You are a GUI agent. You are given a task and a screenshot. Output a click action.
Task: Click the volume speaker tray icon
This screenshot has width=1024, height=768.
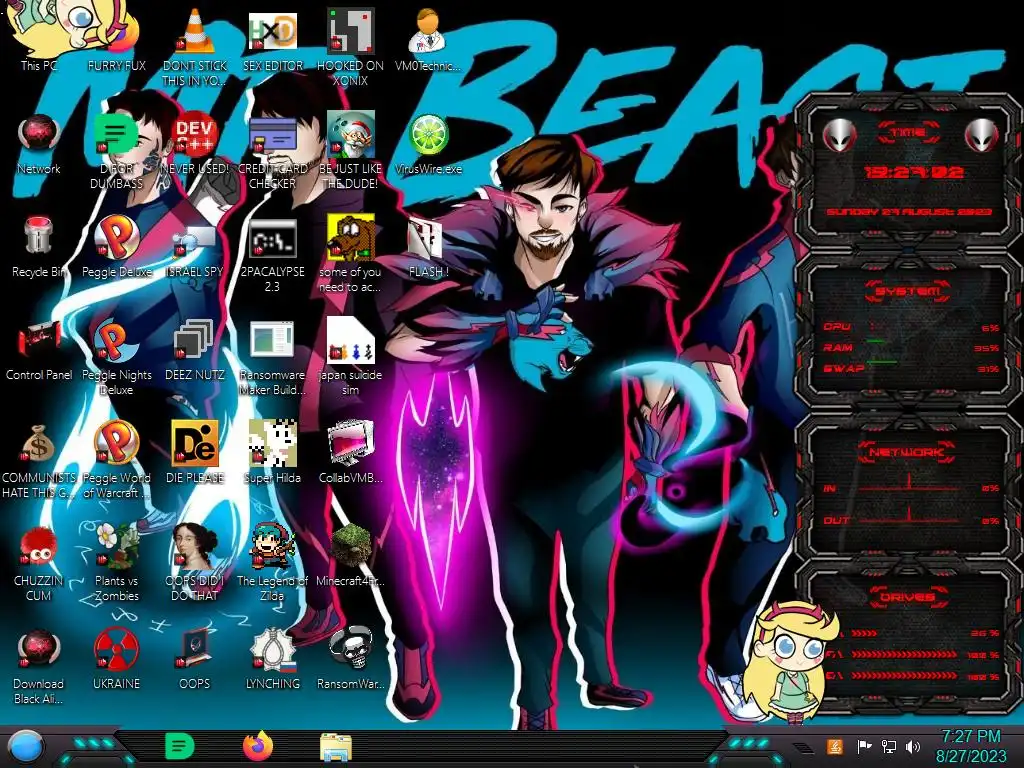click(913, 746)
